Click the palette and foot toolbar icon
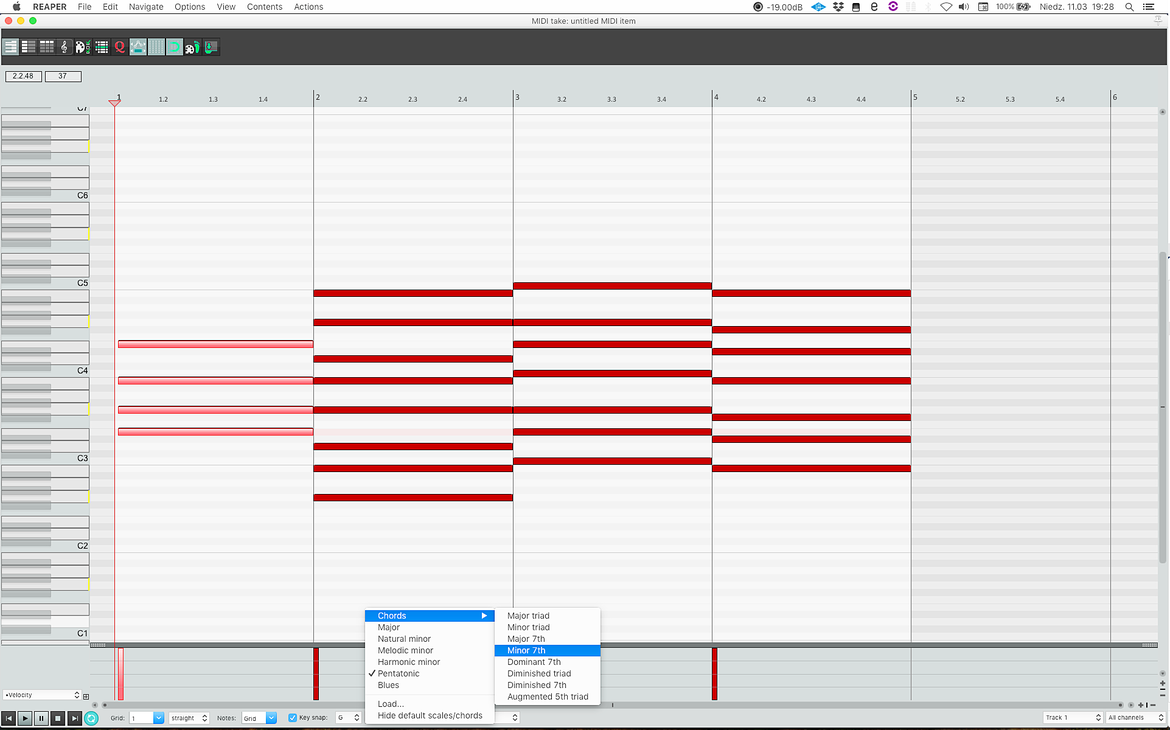 pos(193,47)
